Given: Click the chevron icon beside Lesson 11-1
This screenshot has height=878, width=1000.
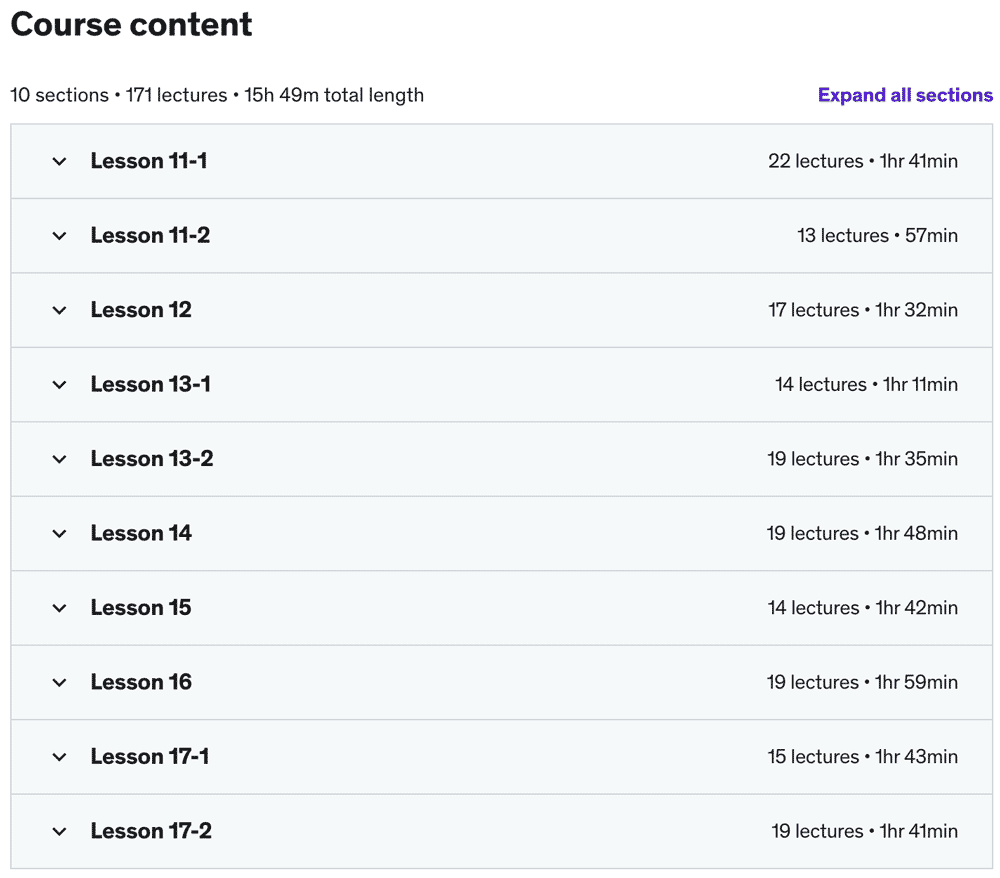Looking at the screenshot, I should tap(60, 162).
